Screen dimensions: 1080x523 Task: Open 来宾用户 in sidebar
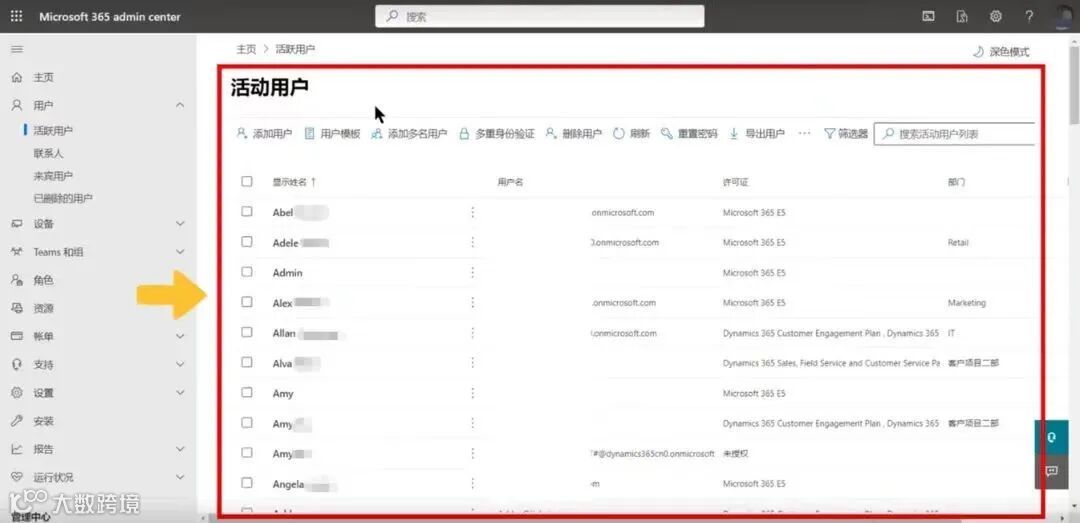click(53, 176)
